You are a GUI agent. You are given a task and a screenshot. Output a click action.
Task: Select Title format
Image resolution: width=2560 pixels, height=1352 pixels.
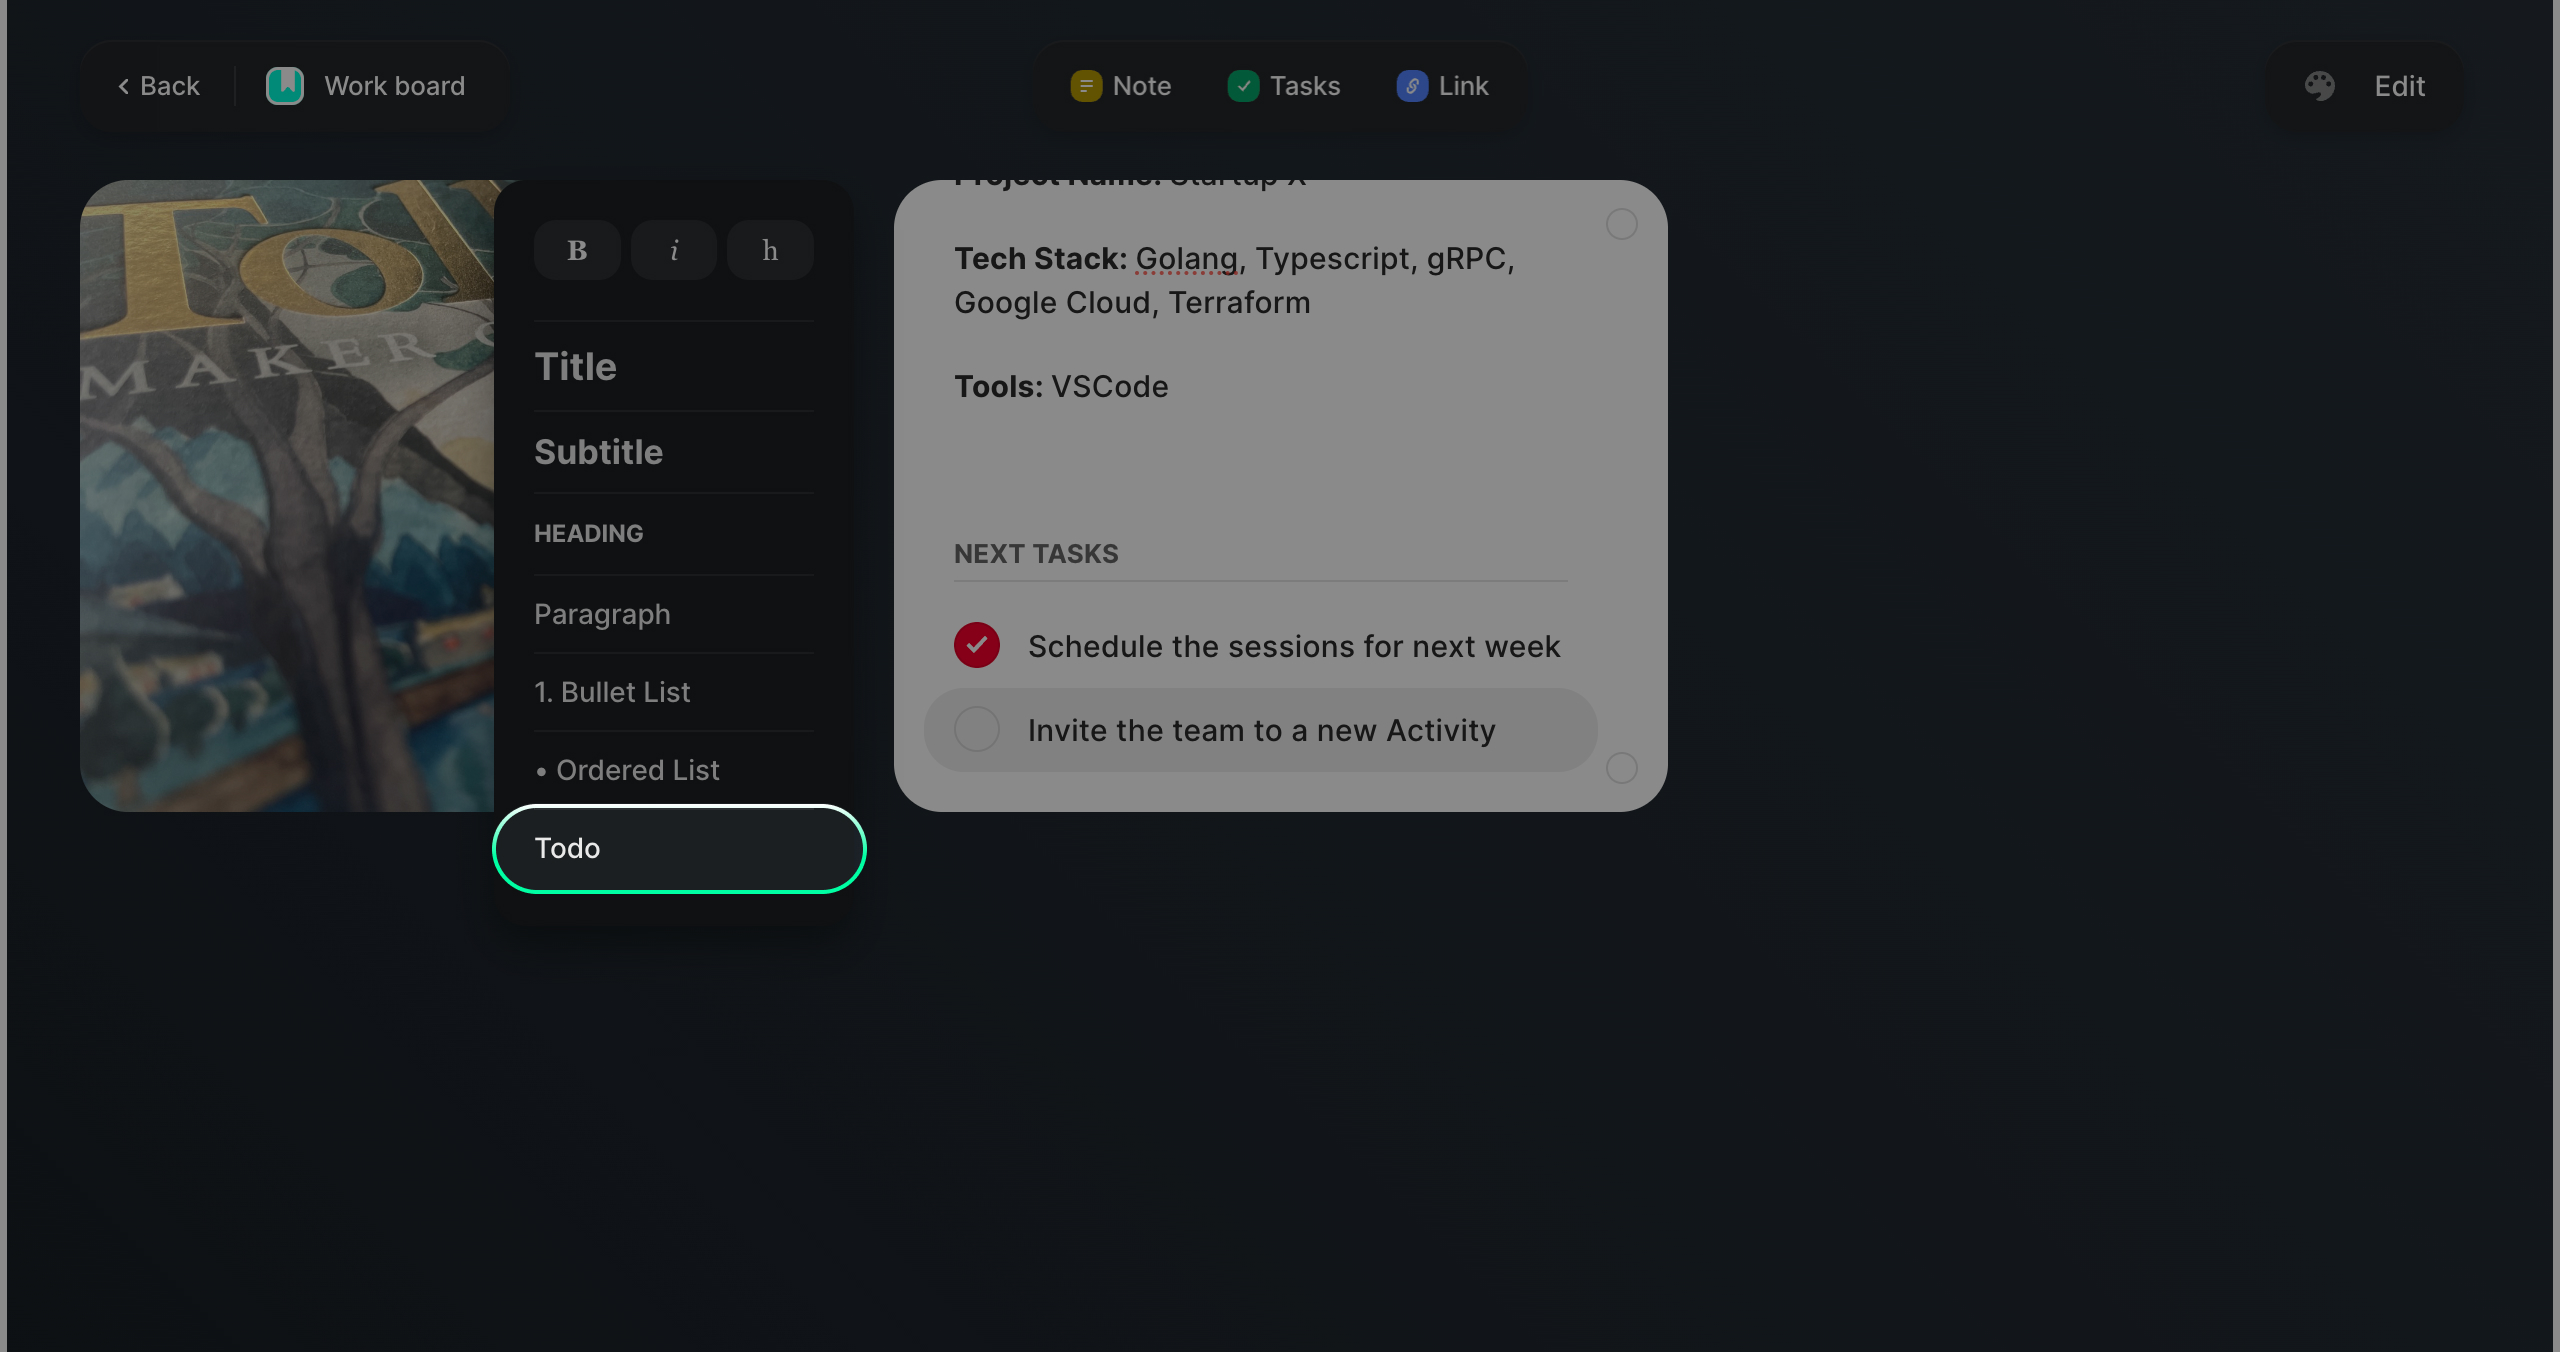575,366
